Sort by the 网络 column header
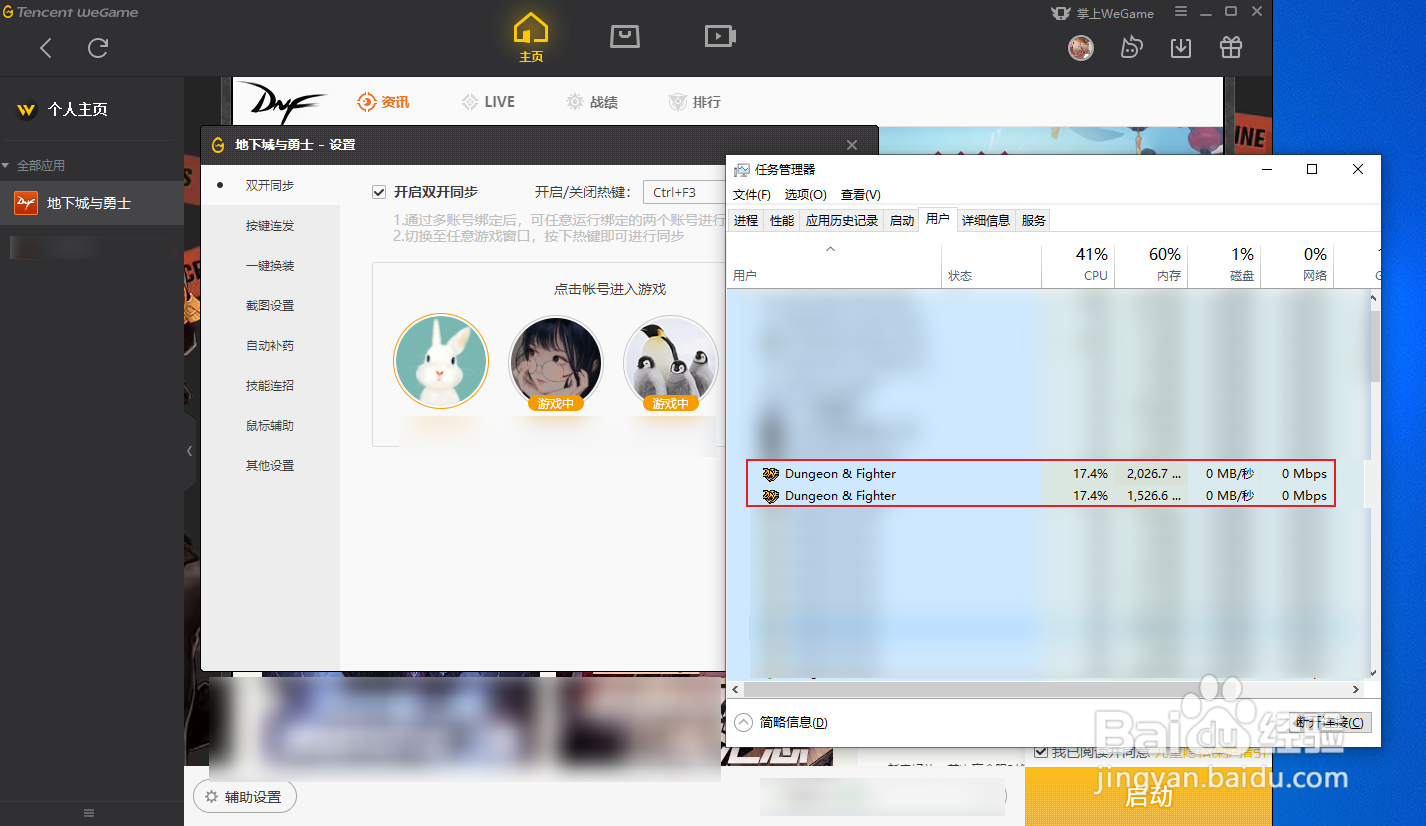This screenshot has height=826, width=1426. pos(1297,265)
